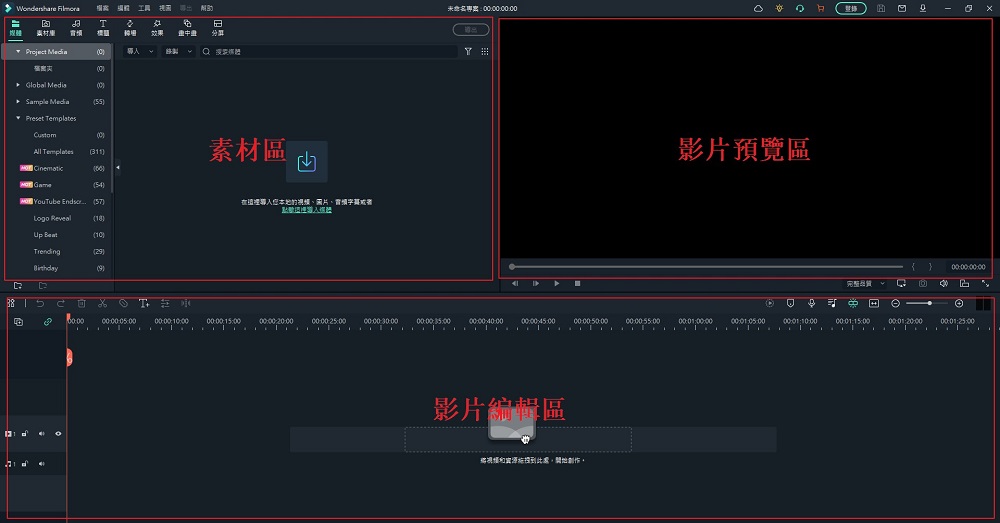Delete selected clip with trash icon

pyautogui.click(x=82, y=304)
